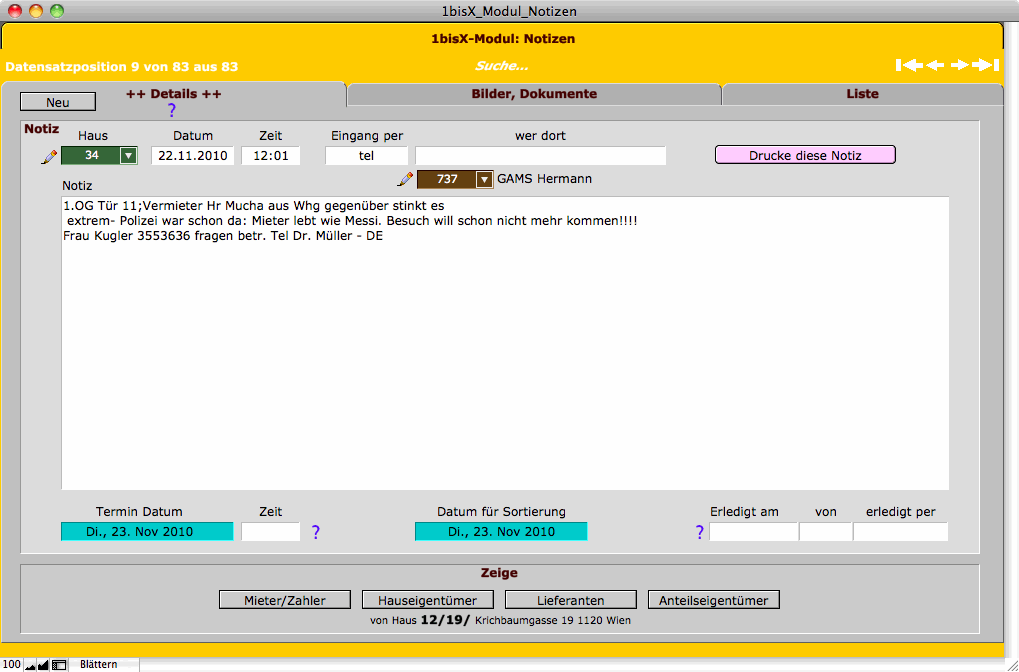
Task: Toggle the status area icon at bottom
Action: (x=59, y=665)
